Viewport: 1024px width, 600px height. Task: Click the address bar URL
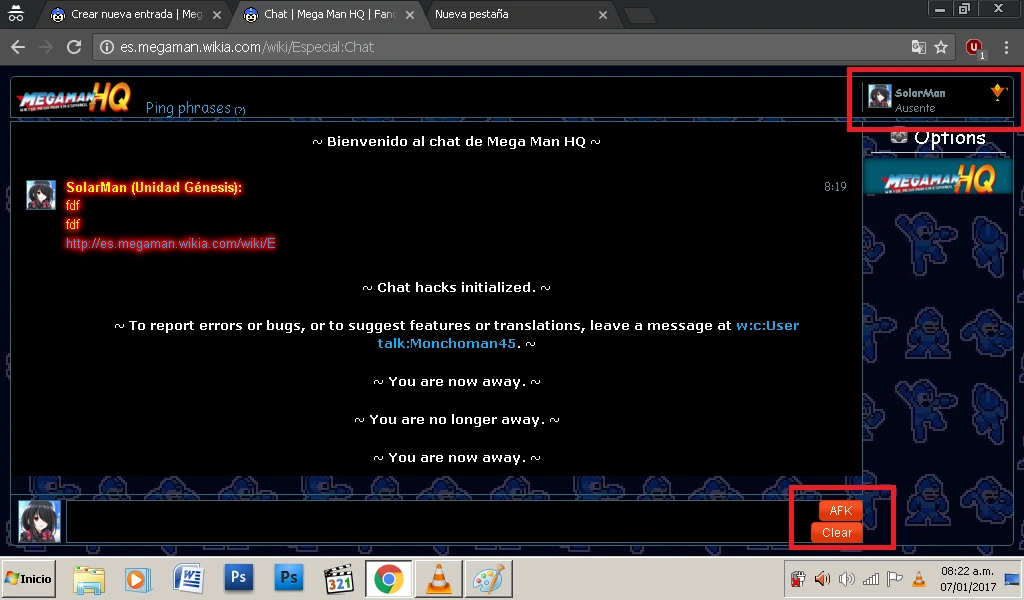[247, 47]
